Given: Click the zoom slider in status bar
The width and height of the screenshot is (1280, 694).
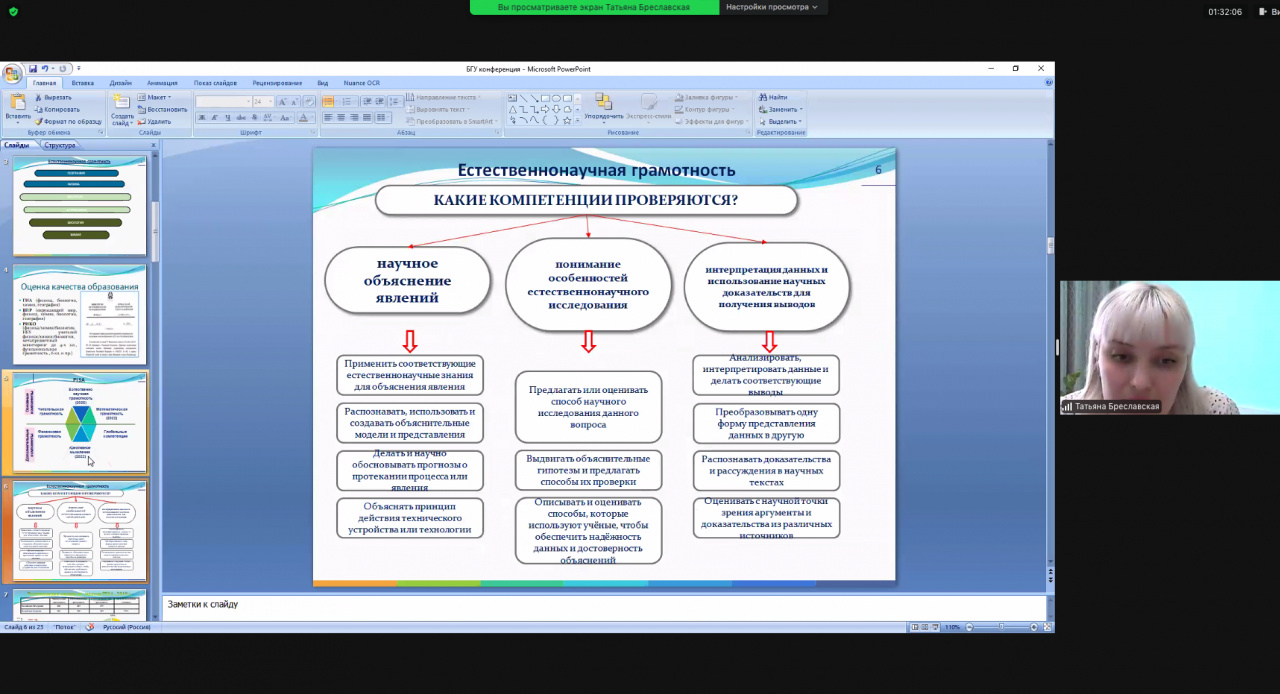Looking at the screenshot, I should [x=1000, y=627].
